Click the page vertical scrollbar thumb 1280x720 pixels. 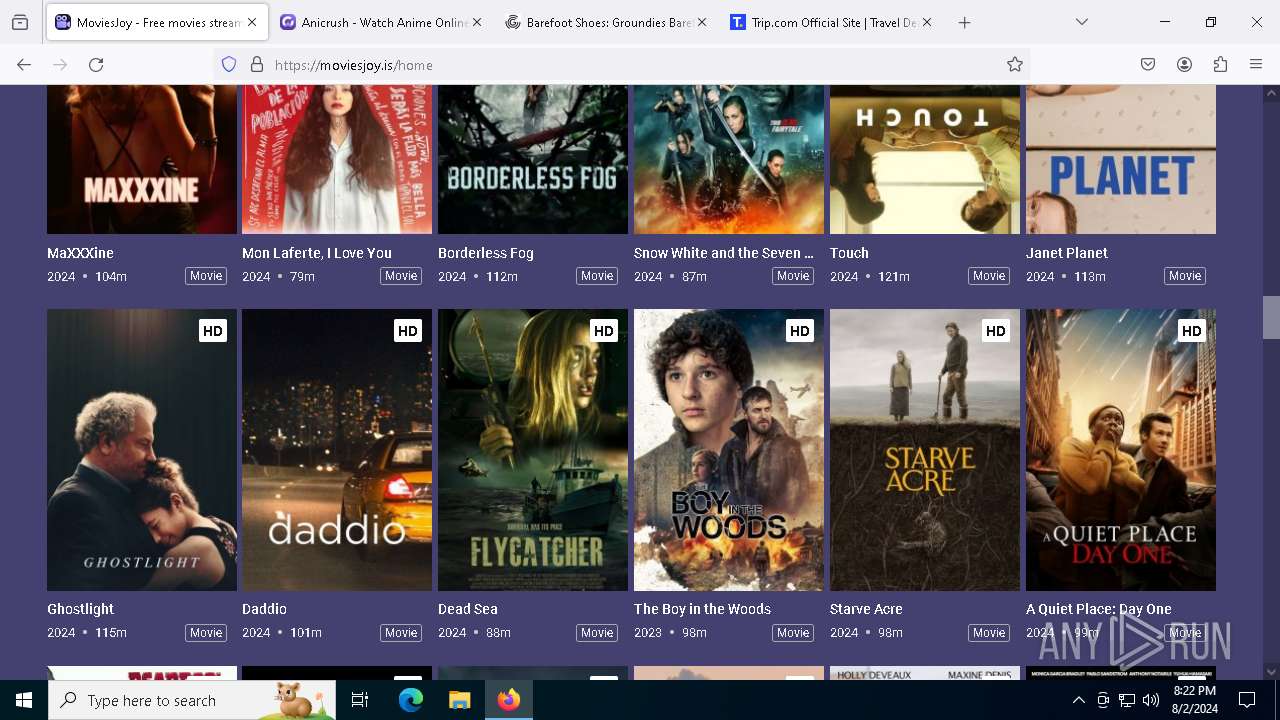pyautogui.click(x=1271, y=318)
